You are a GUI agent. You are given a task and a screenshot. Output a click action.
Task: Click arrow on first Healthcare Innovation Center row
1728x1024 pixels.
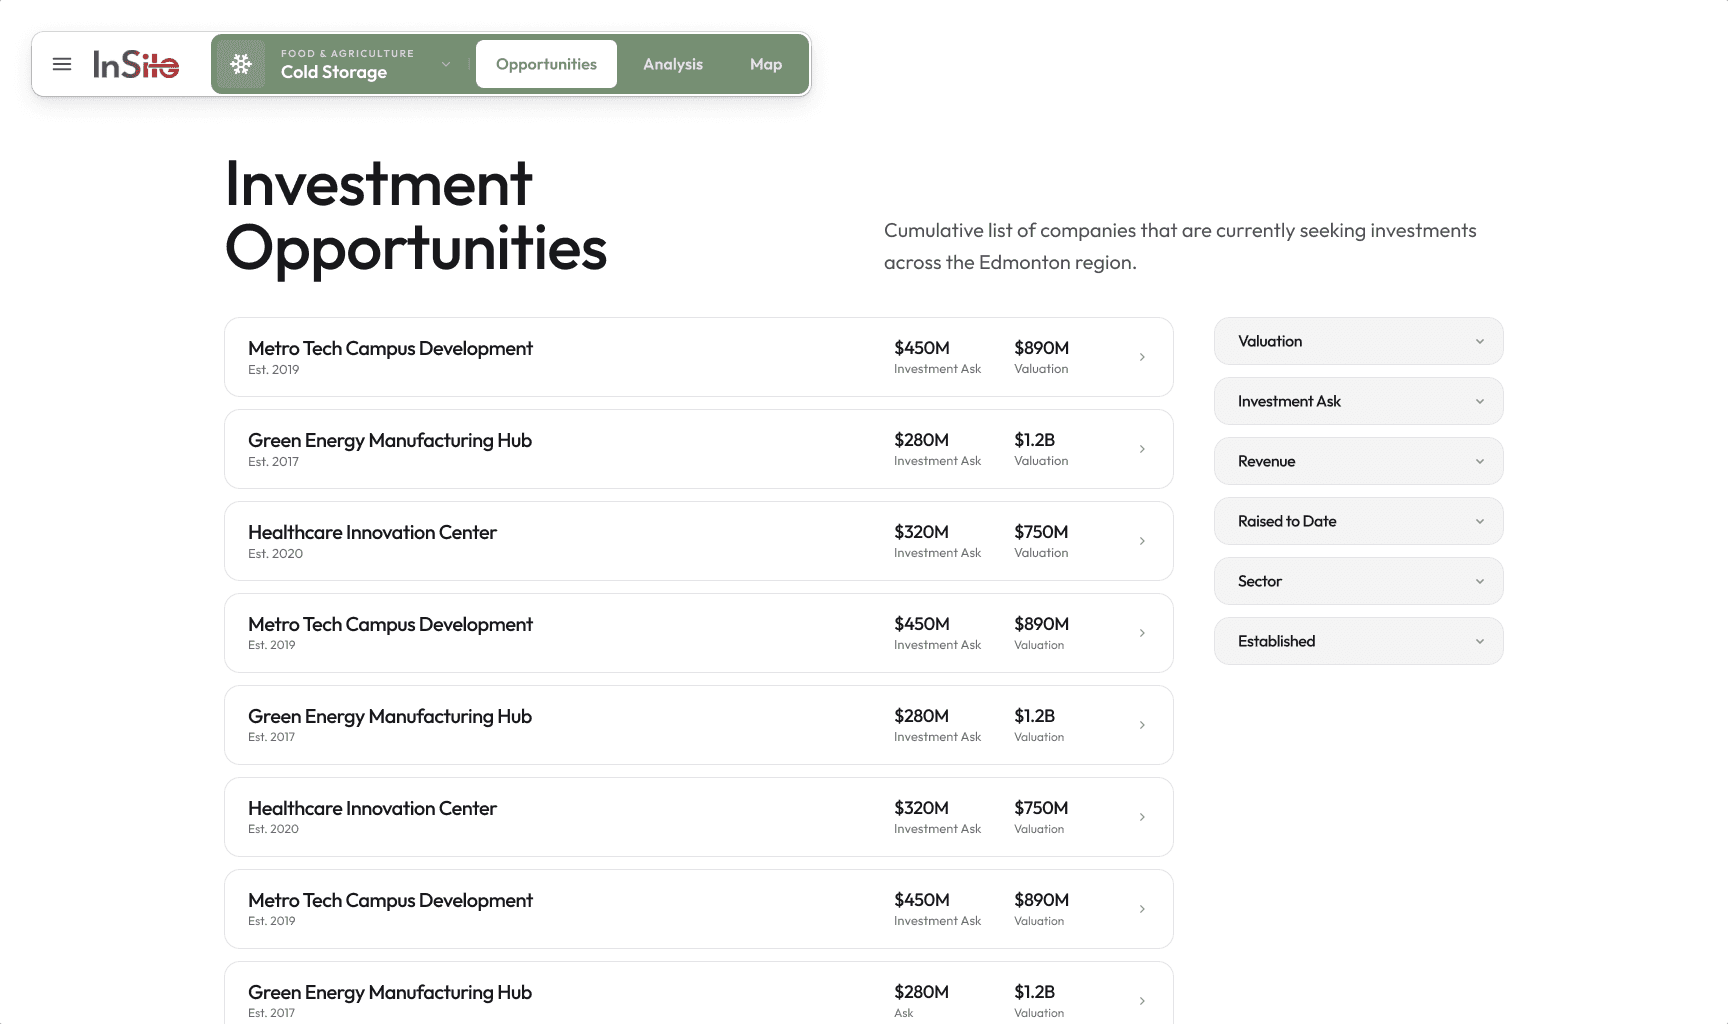tap(1142, 541)
